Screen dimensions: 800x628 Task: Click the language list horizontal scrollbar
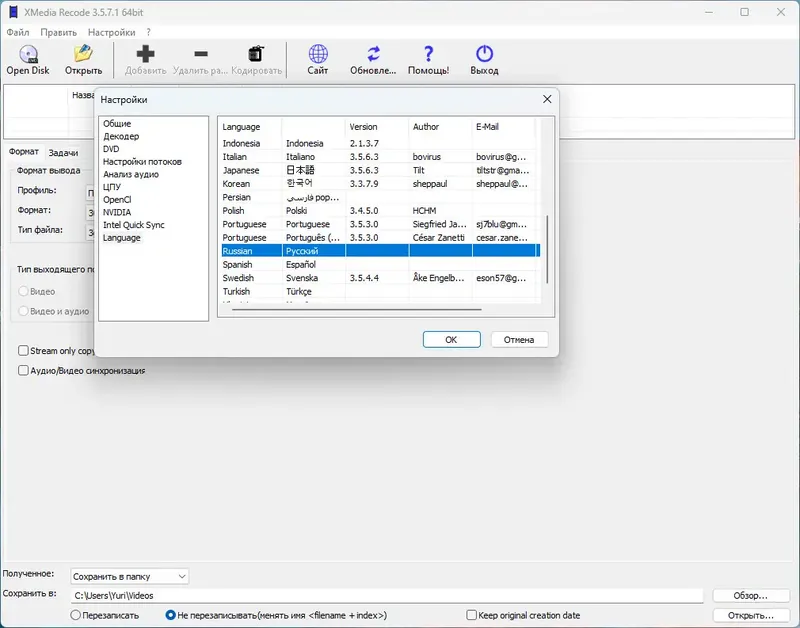click(357, 309)
